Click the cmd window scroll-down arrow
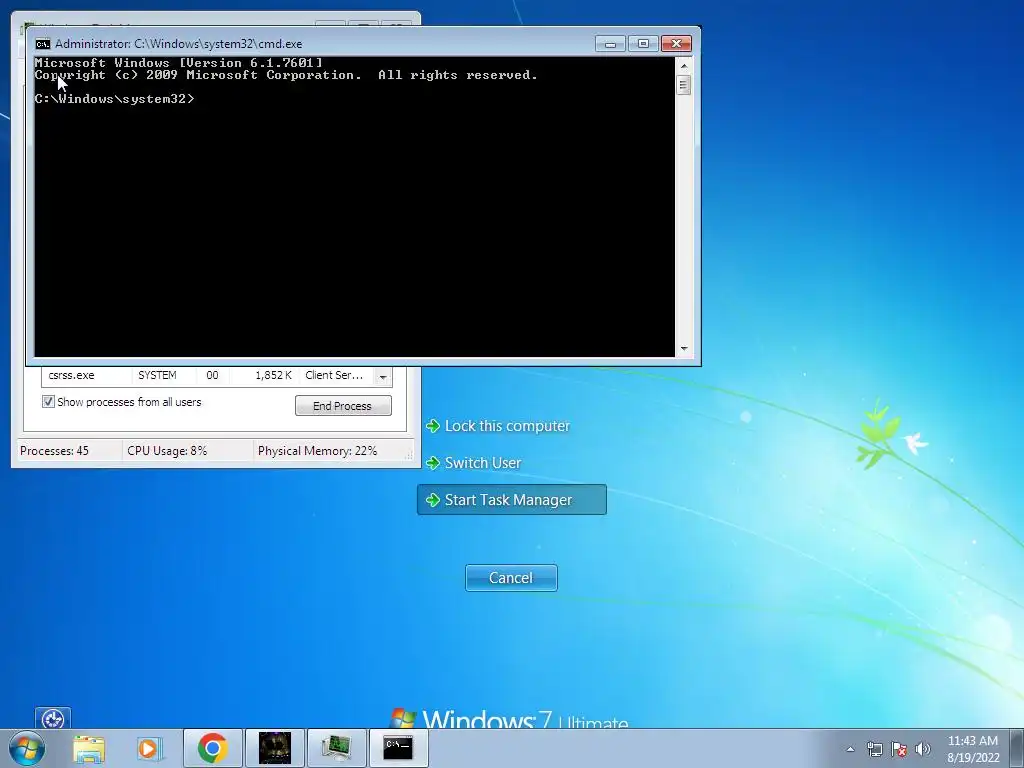 (x=684, y=349)
